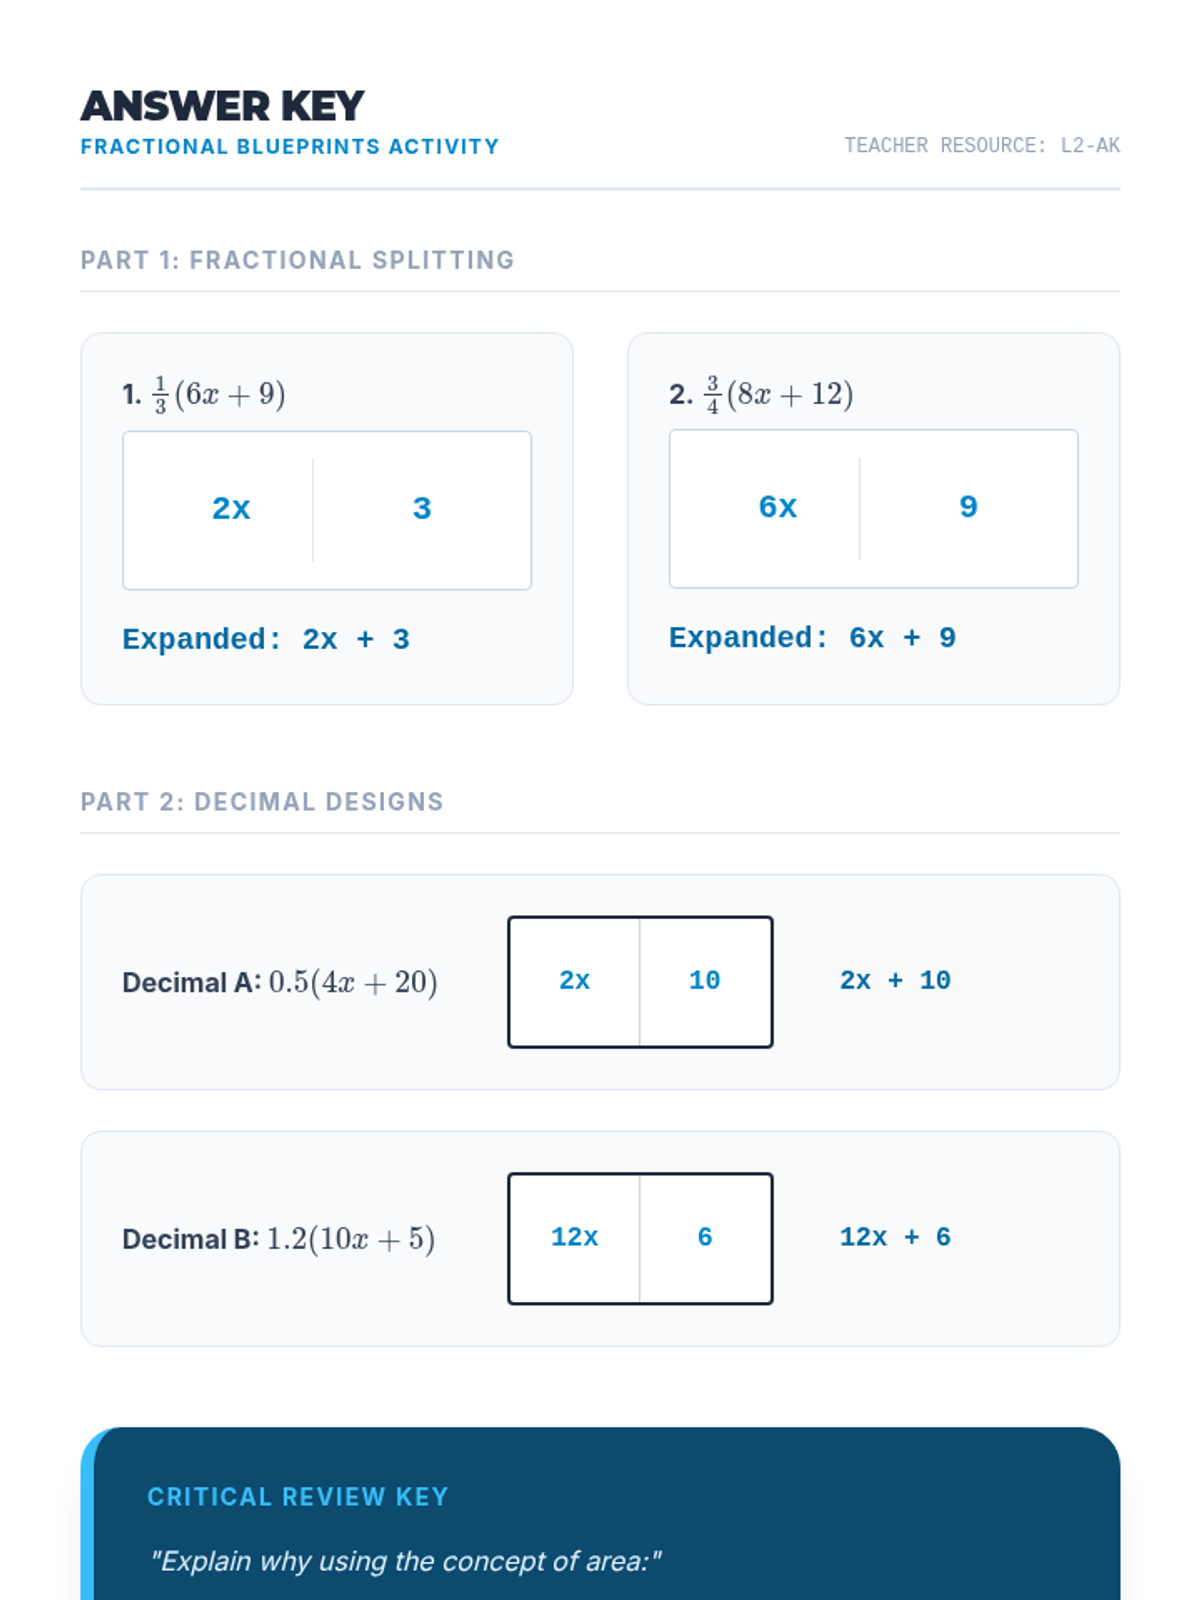Select the Expanded: 2x + 3 answer
The height and width of the screenshot is (1600, 1200).
point(266,639)
